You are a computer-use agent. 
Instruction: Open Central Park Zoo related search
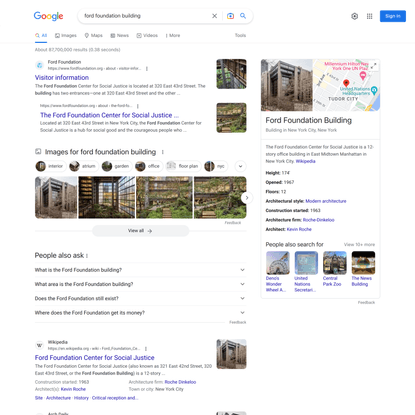(334, 269)
